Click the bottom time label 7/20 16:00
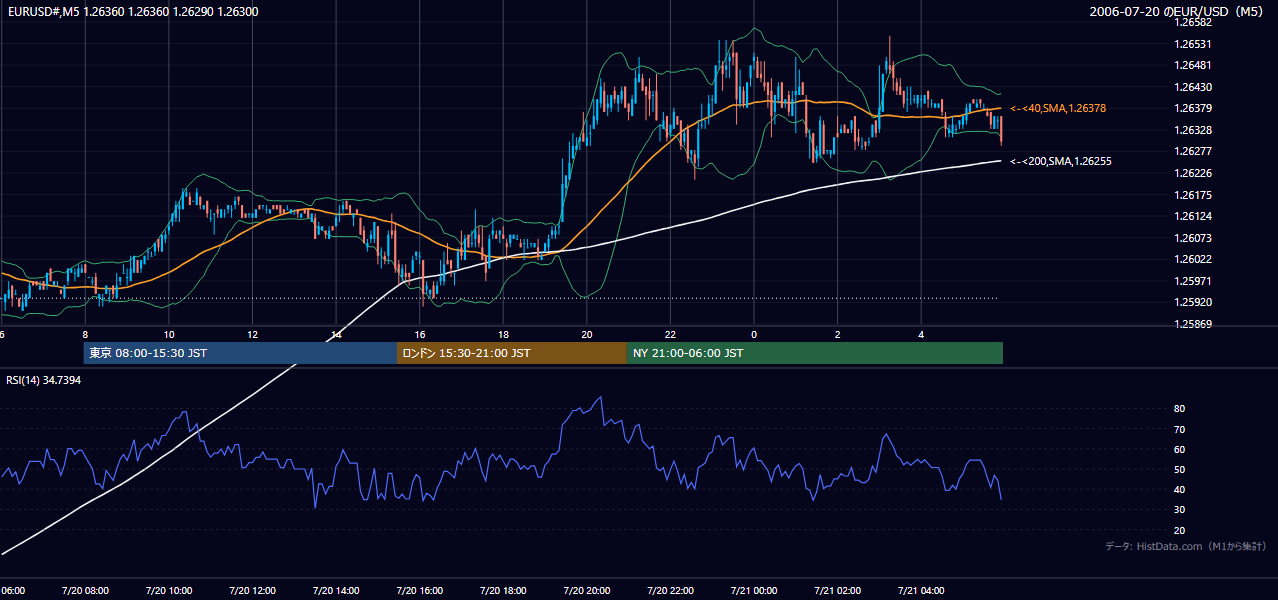The height and width of the screenshot is (600, 1278). point(419,590)
